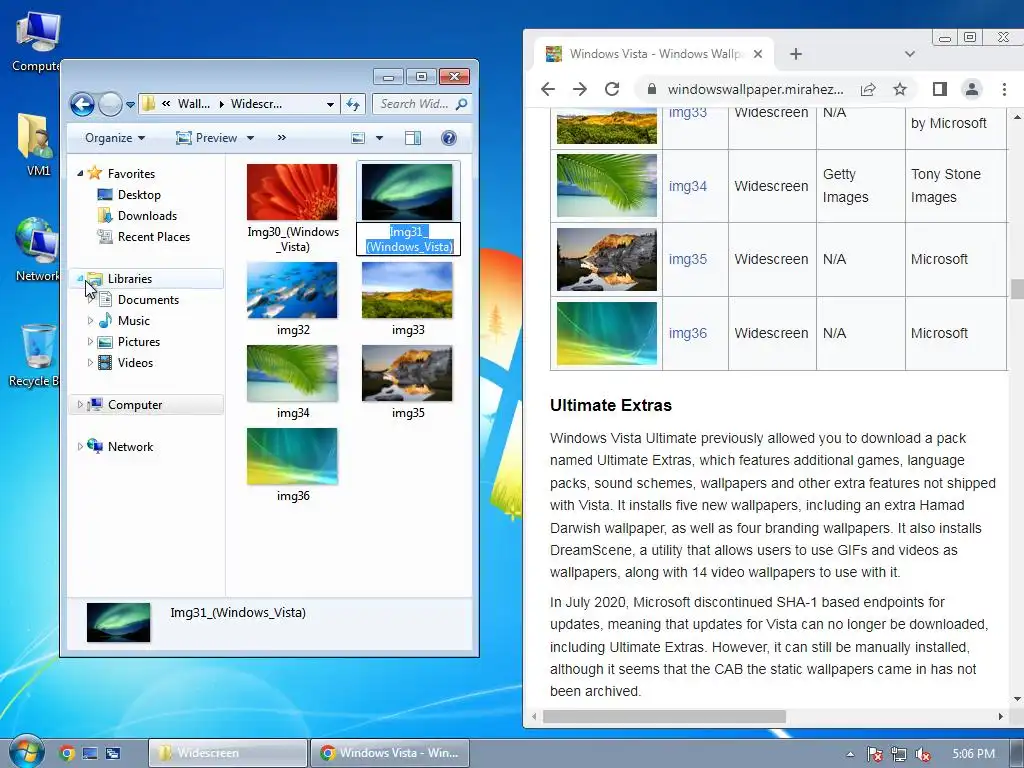This screenshot has height=768, width=1024.
Task: Click the Img31 filename rename box
Action: [x=408, y=239]
